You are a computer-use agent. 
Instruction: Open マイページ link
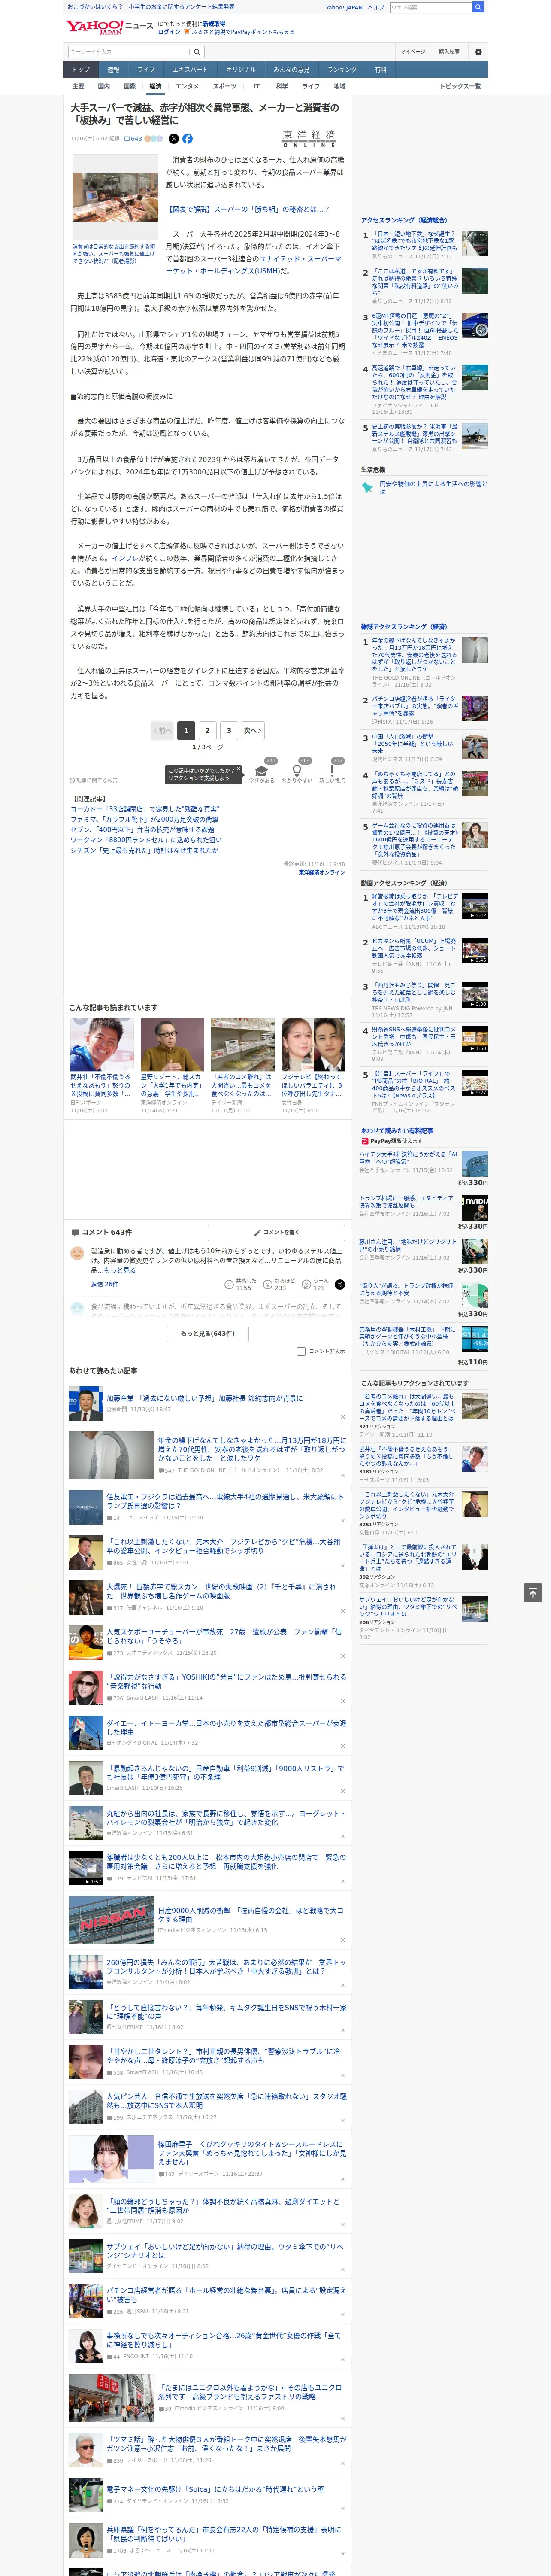(413, 52)
